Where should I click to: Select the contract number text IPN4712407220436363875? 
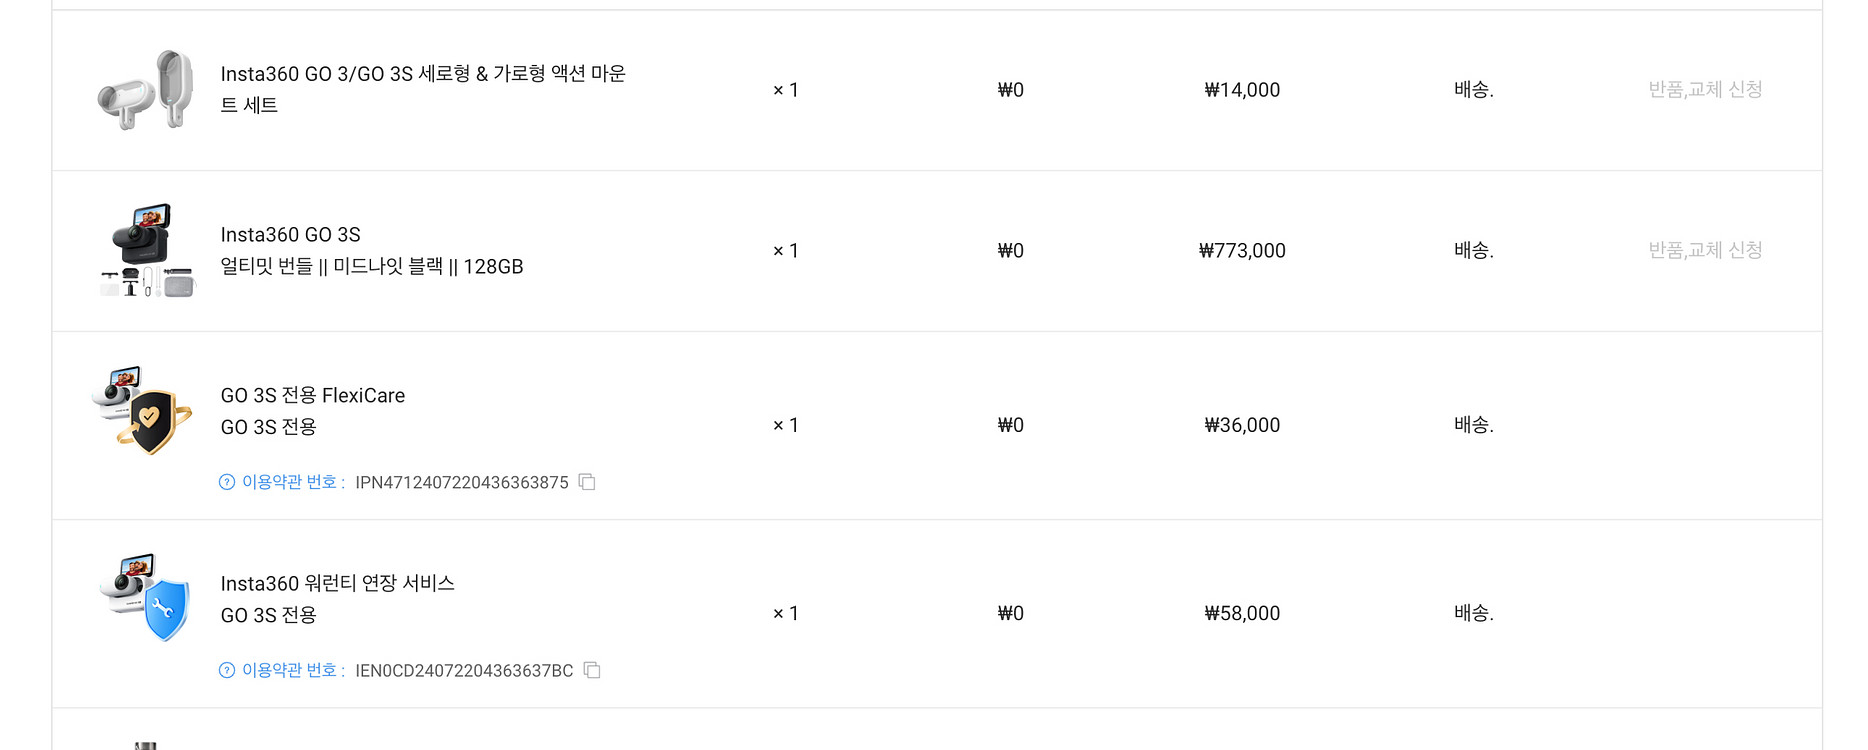(461, 482)
